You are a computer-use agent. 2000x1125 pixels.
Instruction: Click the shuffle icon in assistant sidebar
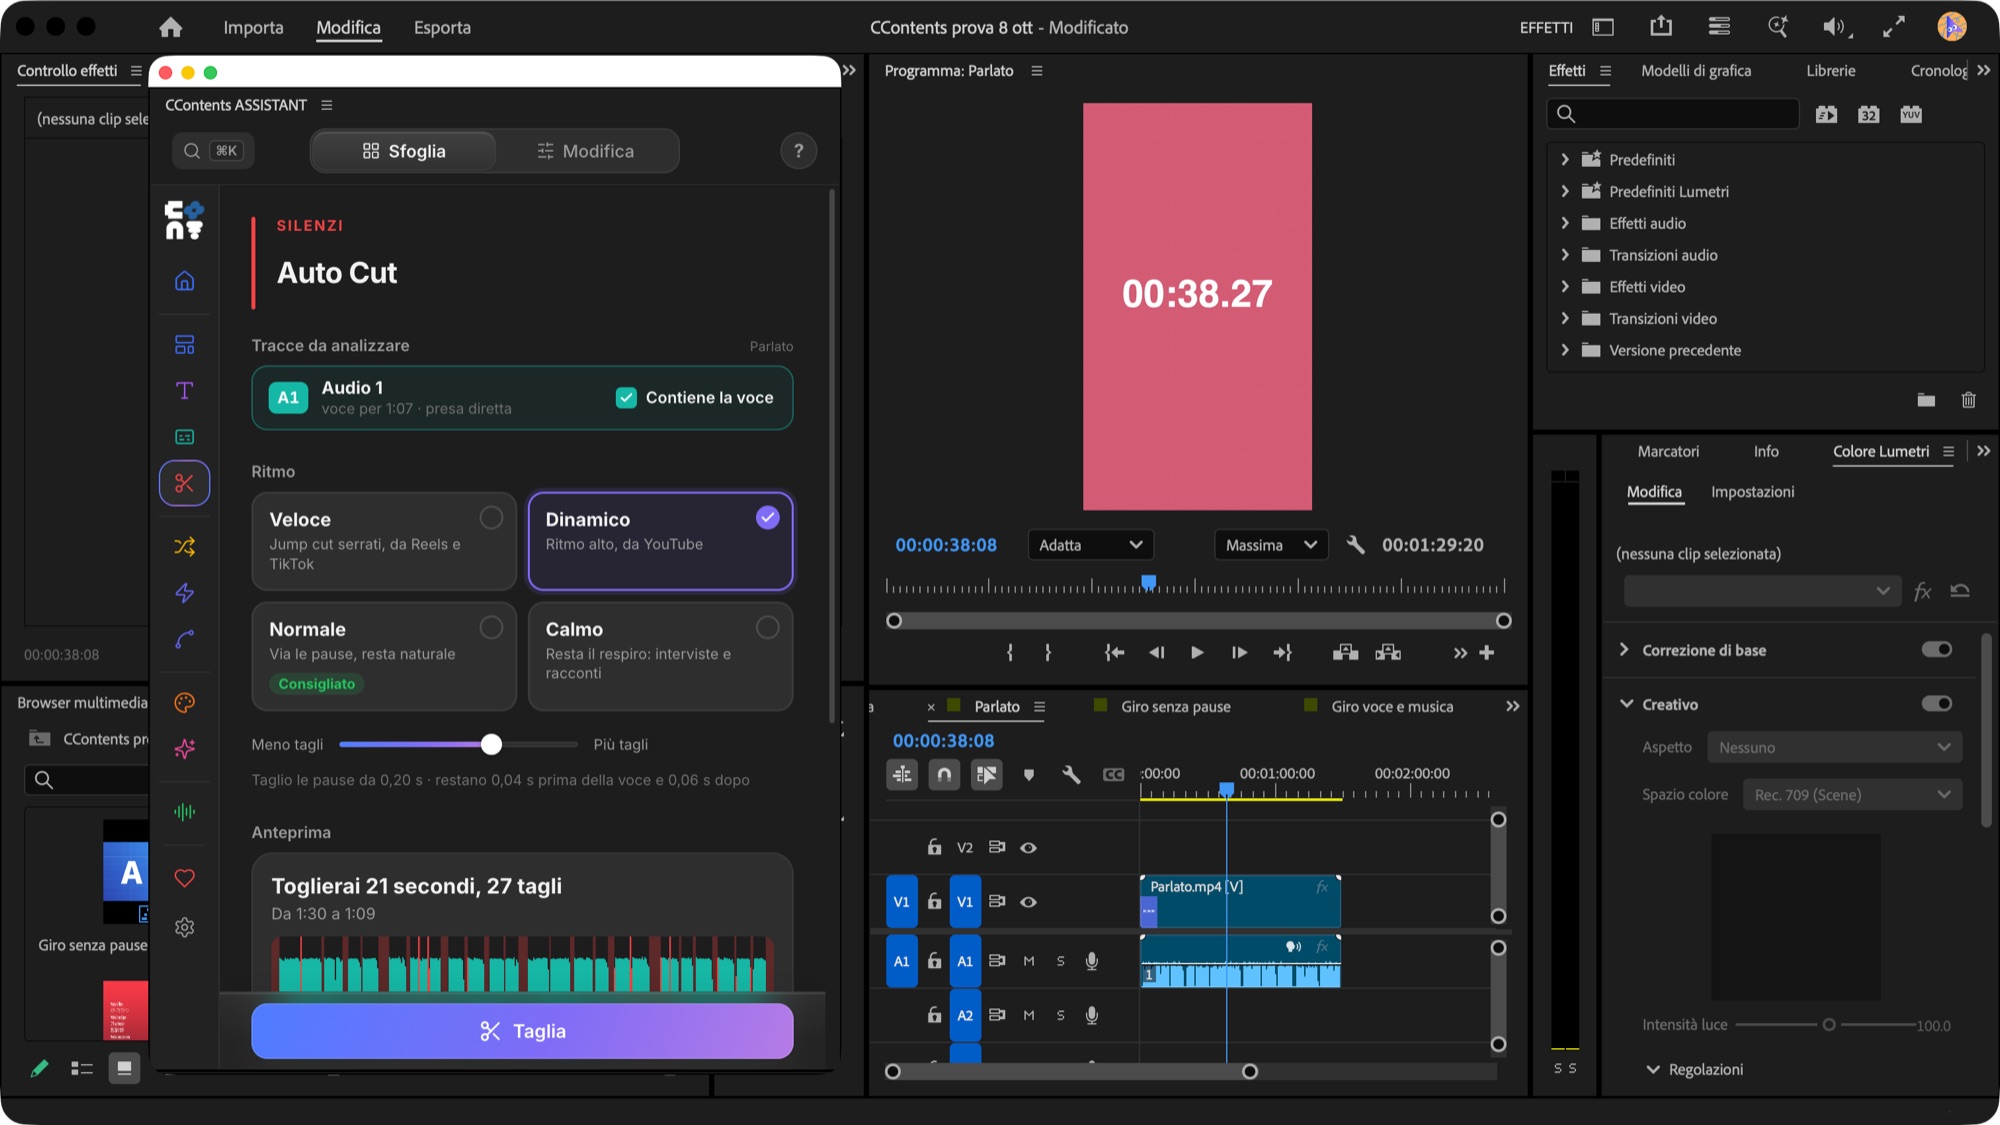(184, 546)
